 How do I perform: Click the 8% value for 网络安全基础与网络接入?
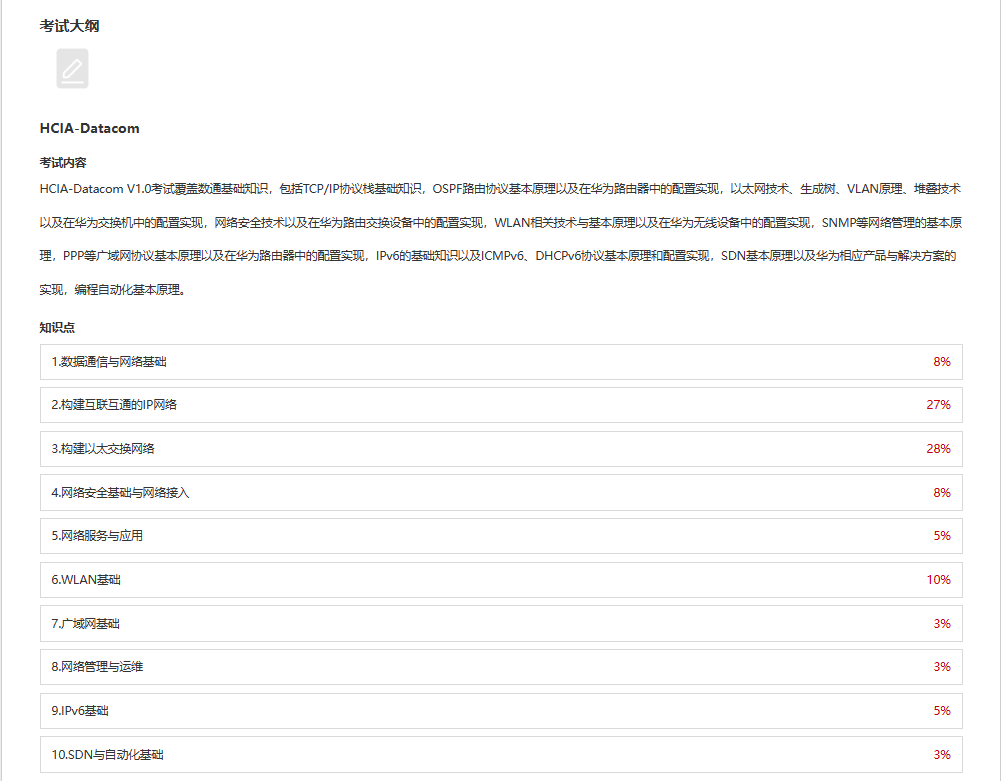942,492
